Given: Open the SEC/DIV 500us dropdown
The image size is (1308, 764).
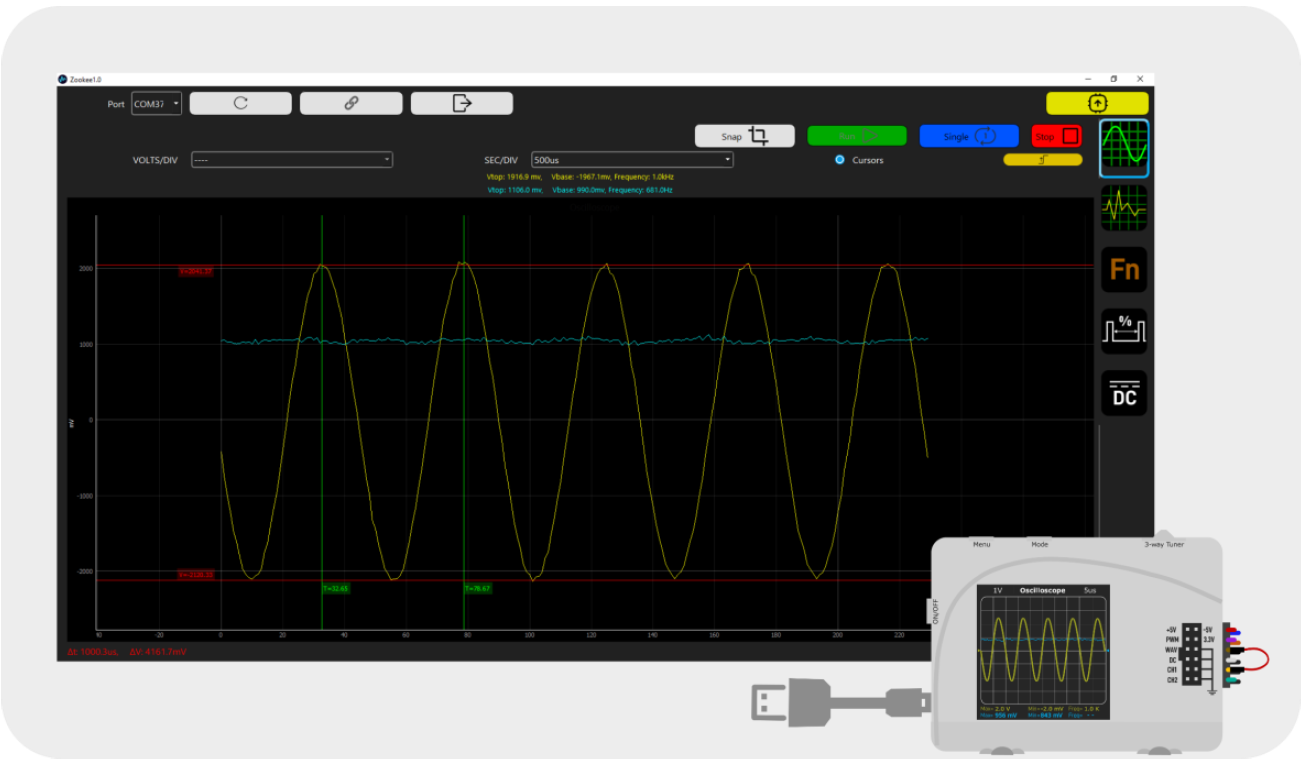Looking at the screenshot, I should coord(632,160).
